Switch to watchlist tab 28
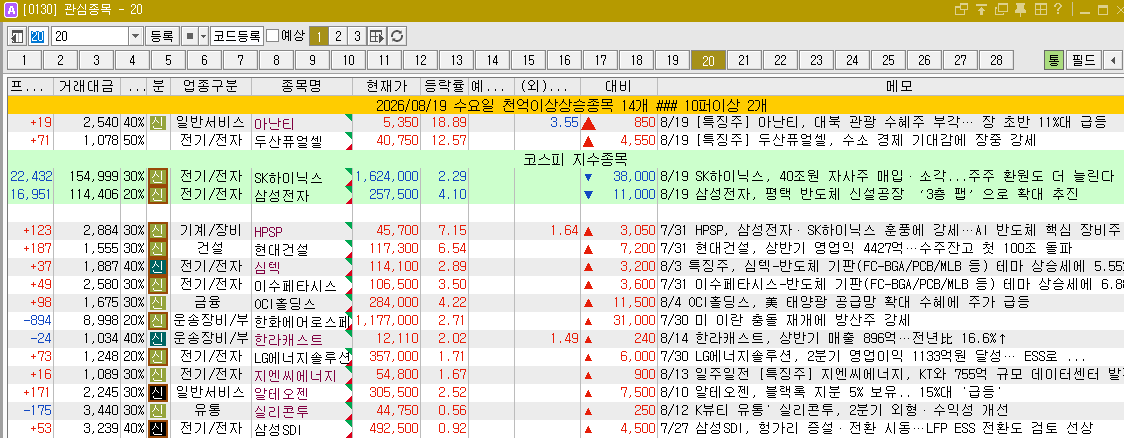Viewport: 1124px width, 438px height. point(996,60)
